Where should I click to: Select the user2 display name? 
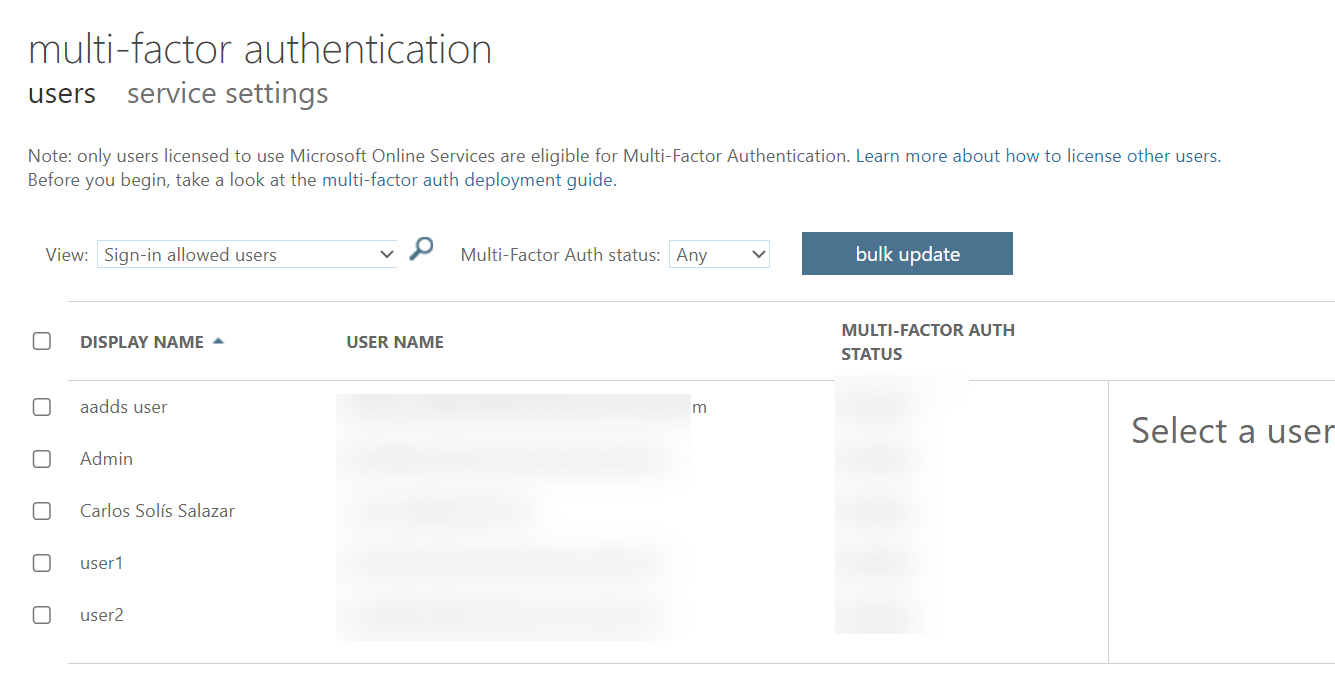pyautogui.click(x=101, y=615)
